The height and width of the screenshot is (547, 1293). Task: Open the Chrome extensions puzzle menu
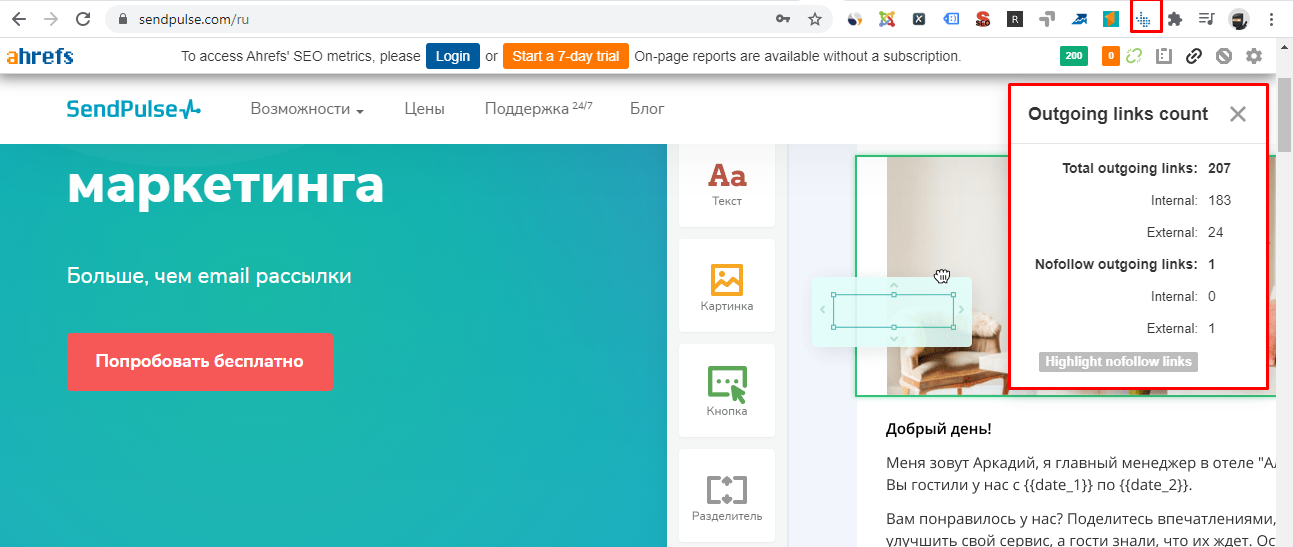point(1176,19)
